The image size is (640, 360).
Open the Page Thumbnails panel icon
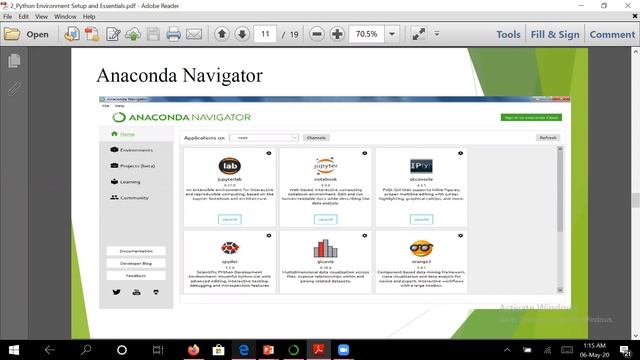[x=14, y=61]
